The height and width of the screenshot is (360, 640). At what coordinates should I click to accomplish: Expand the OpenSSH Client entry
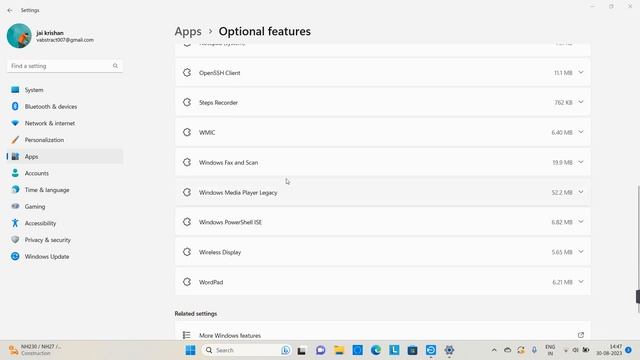pos(581,73)
